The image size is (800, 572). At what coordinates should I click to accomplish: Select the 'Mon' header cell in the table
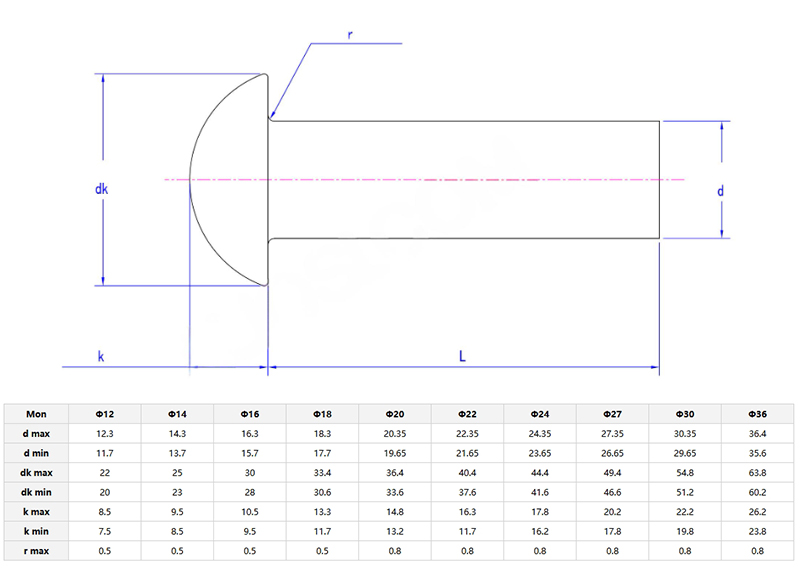36,414
